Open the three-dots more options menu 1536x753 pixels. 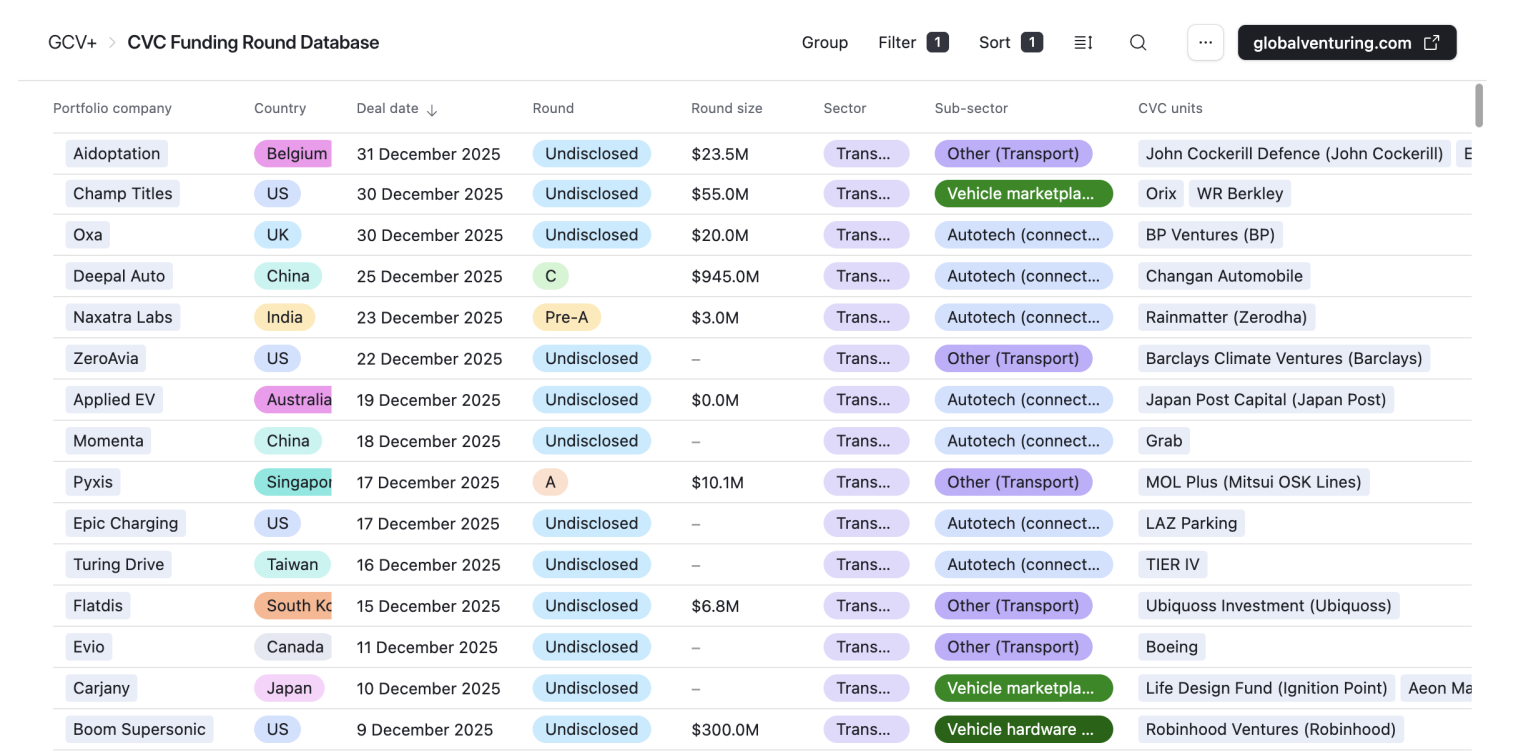[1205, 43]
